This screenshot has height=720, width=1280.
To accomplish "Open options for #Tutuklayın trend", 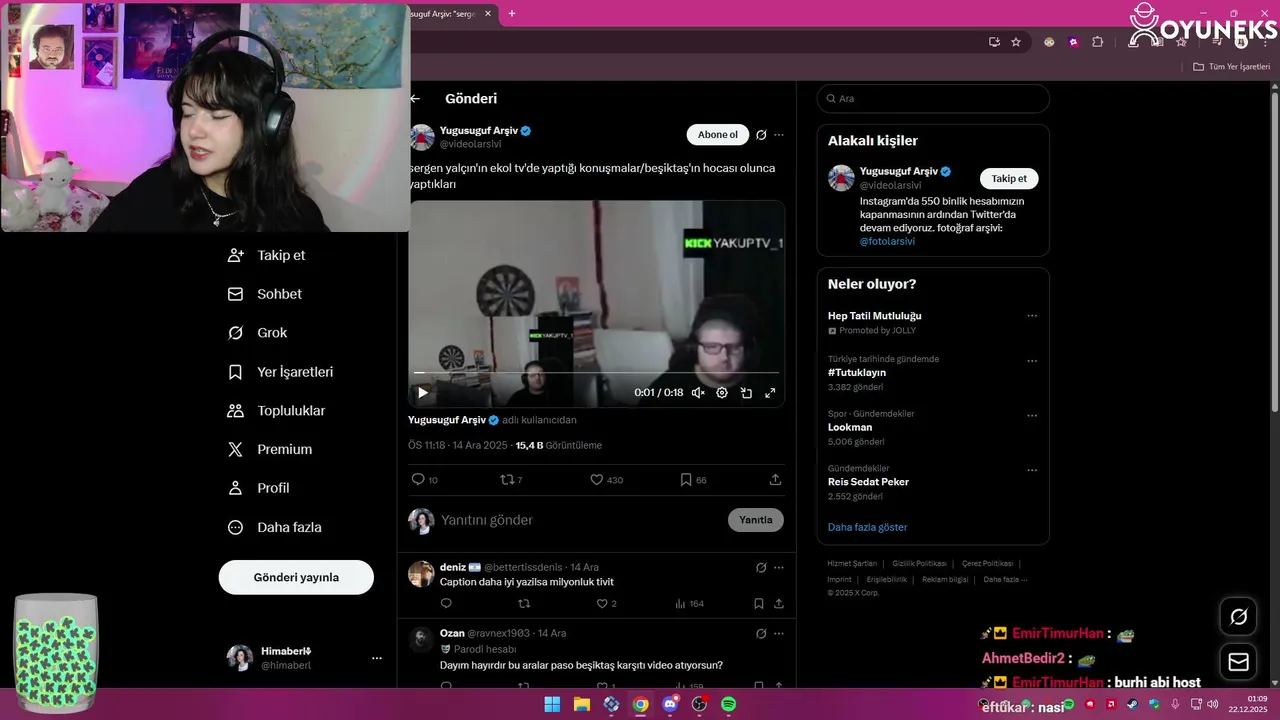I will pos(1032,361).
